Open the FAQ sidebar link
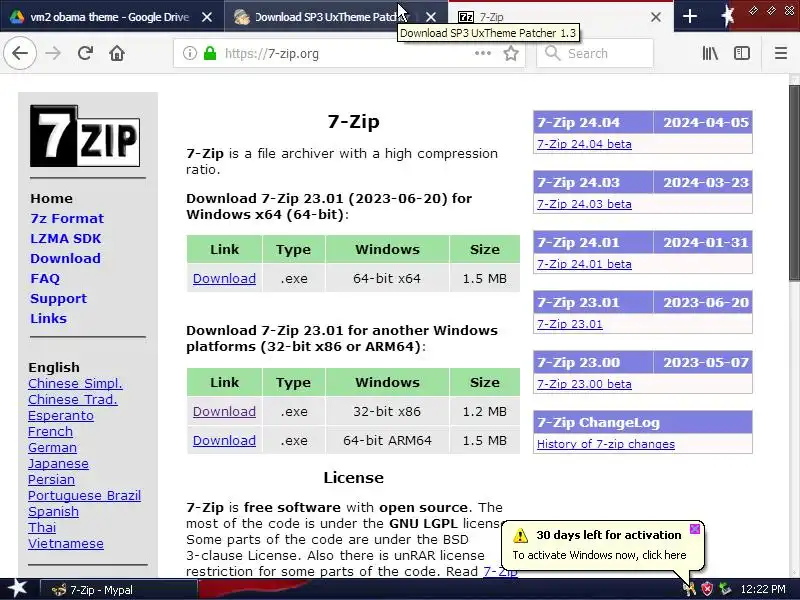This screenshot has width=800, height=600. pos(45,278)
